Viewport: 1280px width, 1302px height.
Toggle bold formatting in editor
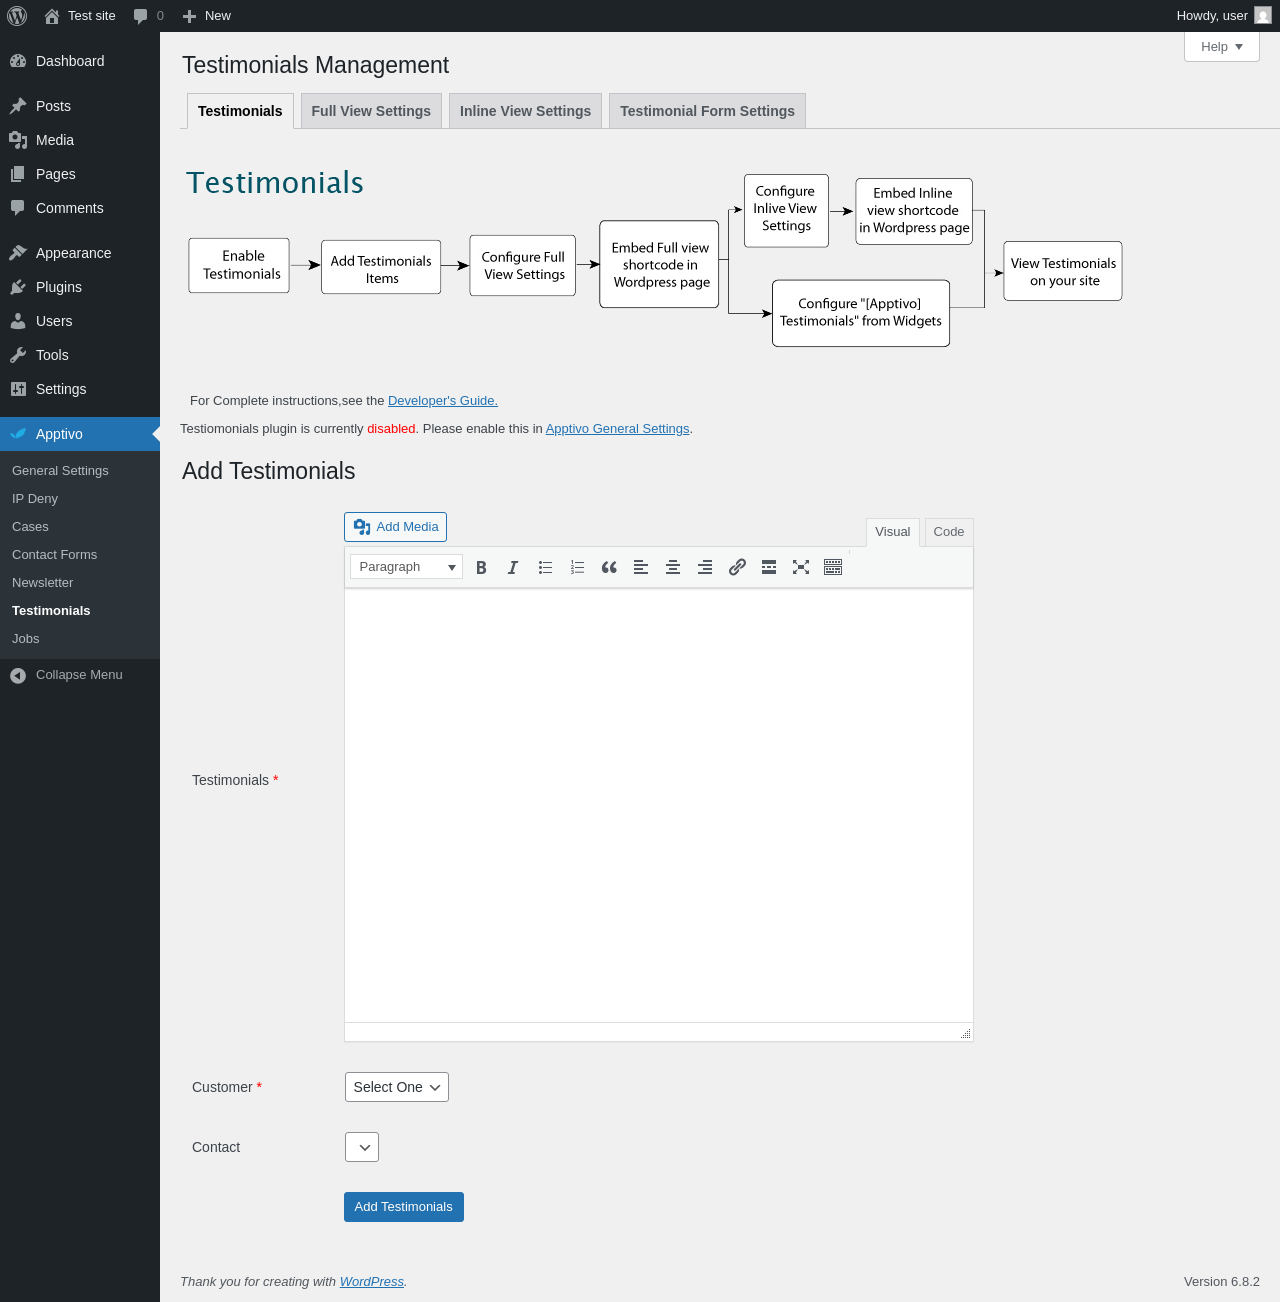(x=481, y=567)
